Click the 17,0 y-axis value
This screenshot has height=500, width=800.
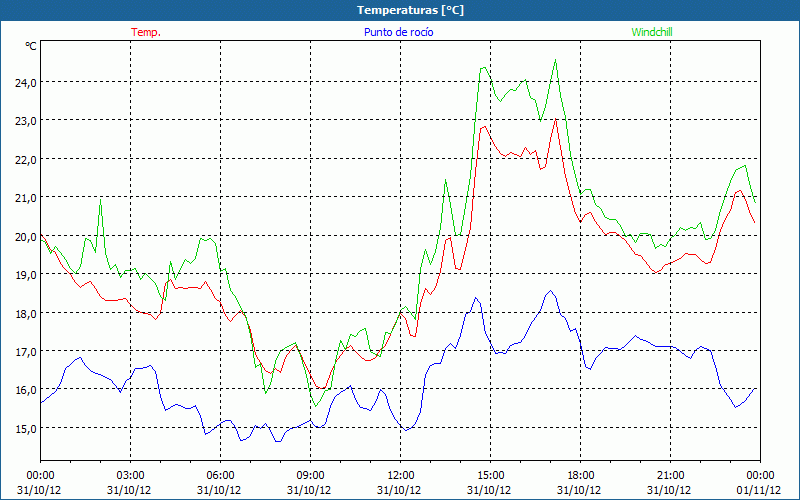click(x=25, y=352)
